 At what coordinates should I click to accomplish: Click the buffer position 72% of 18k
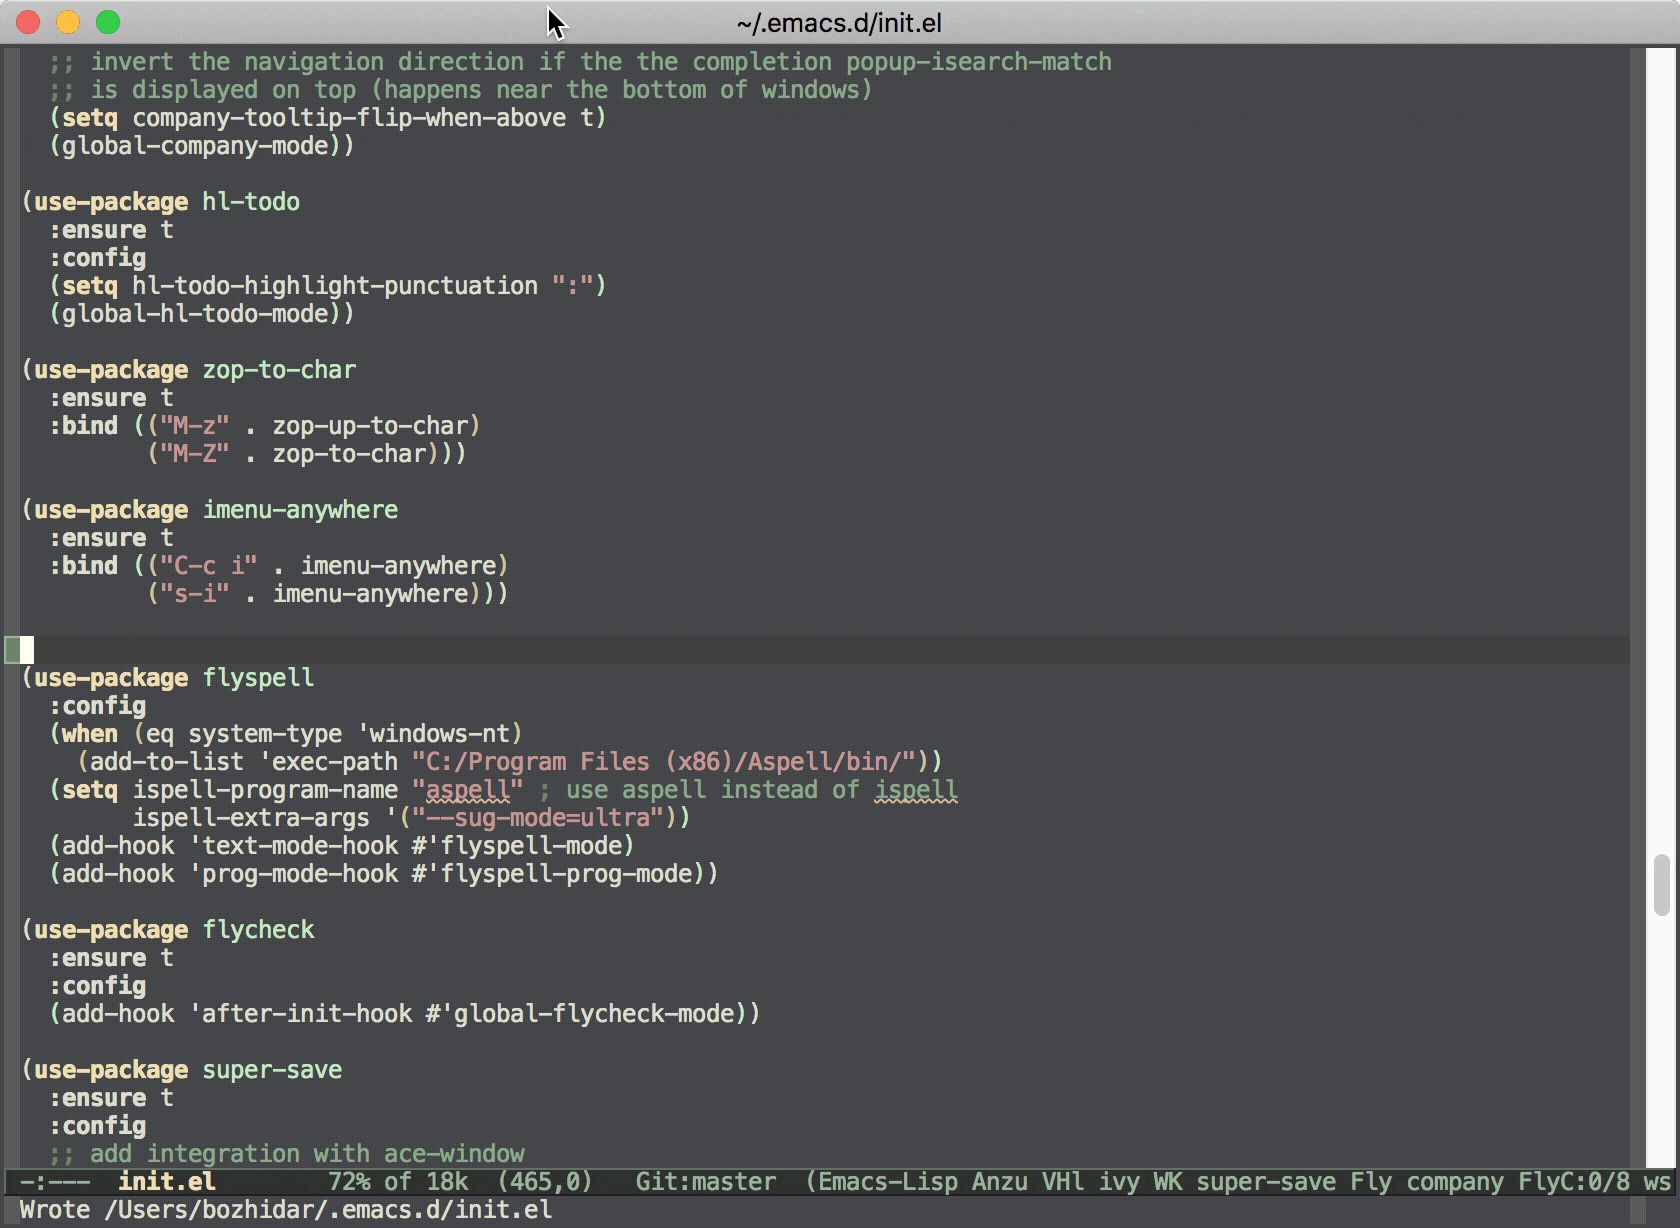coord(397,1182)
